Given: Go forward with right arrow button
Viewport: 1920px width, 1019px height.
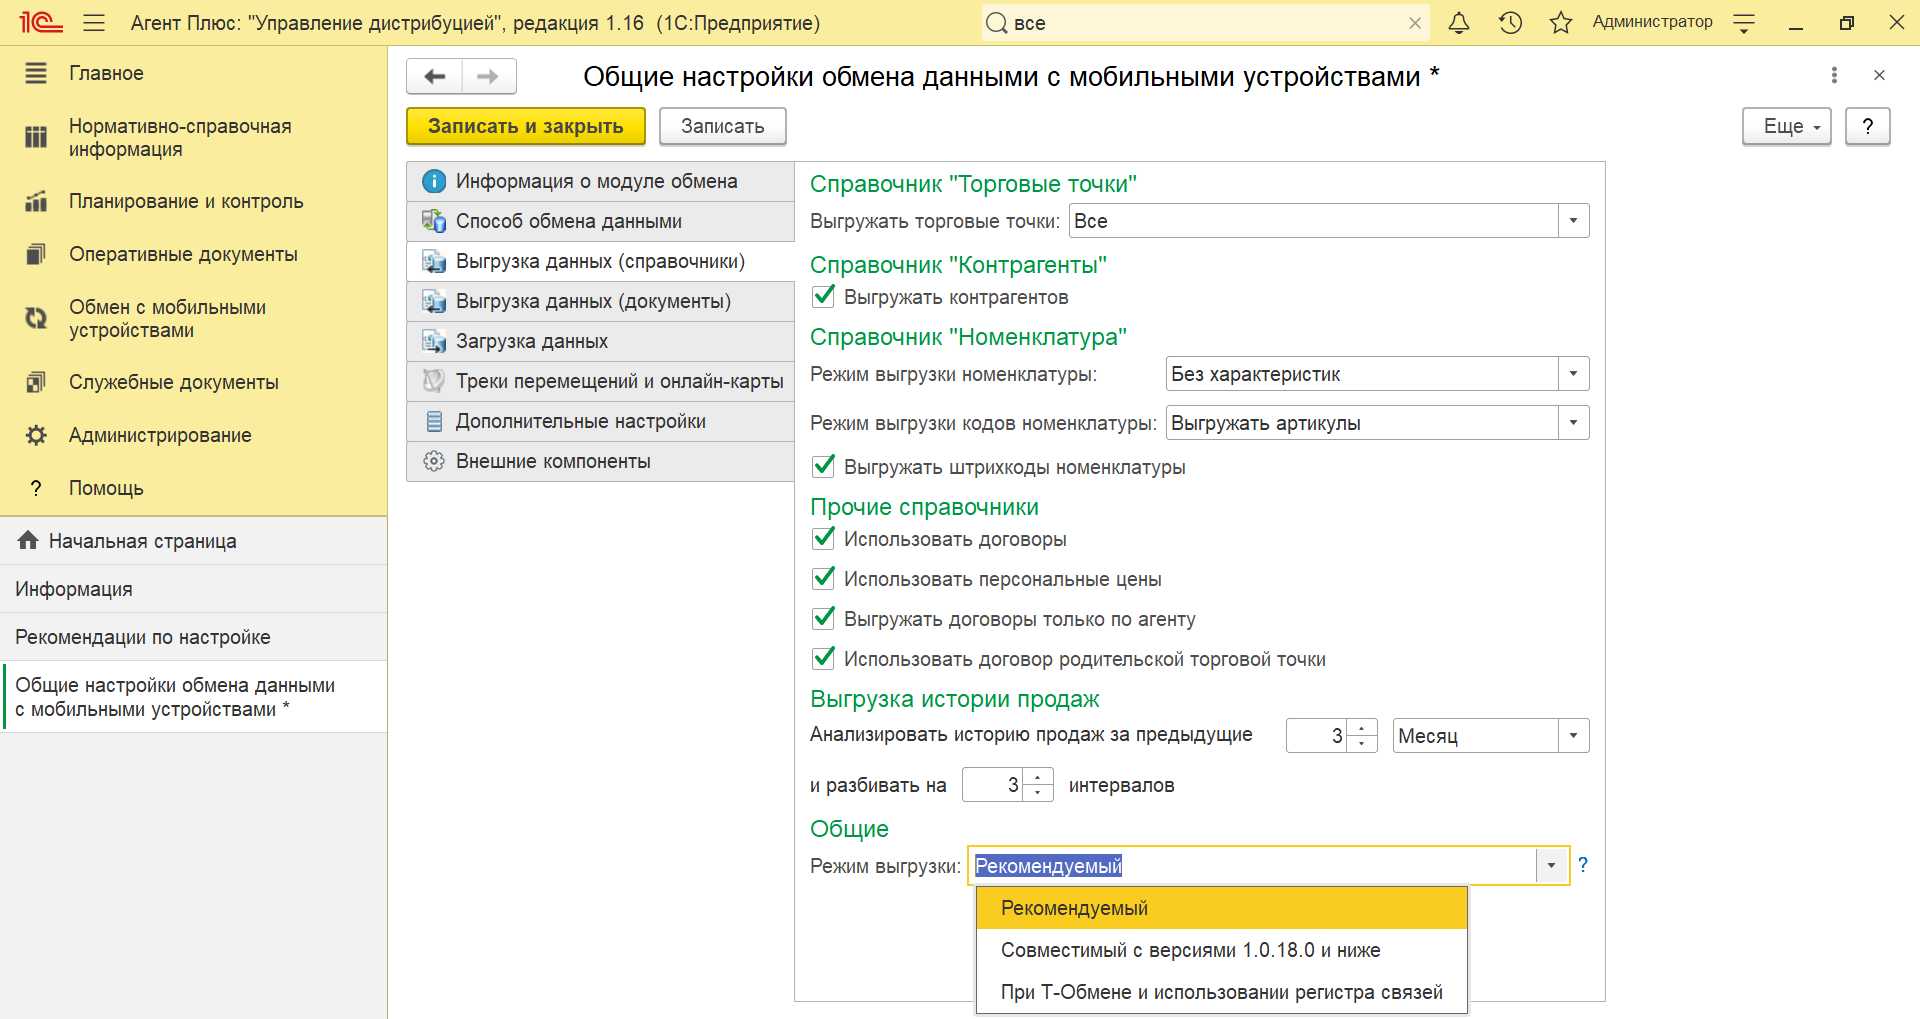Looking at the screenshot, I should point(488,76).
